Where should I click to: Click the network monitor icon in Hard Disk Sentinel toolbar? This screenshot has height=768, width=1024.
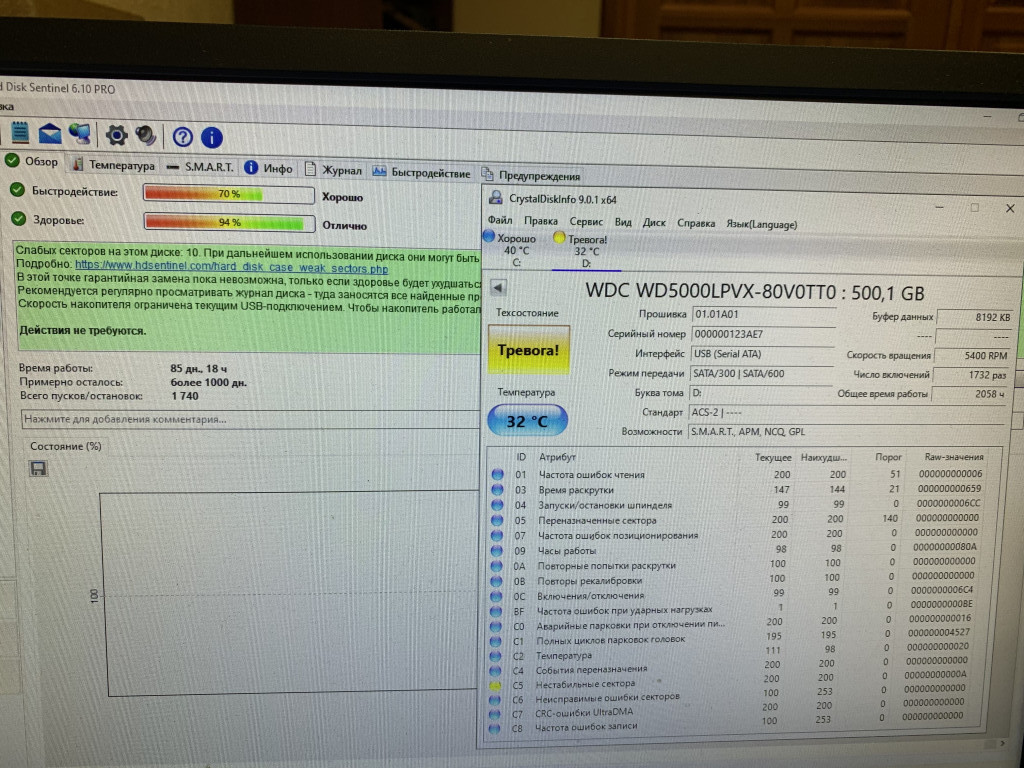[x=80, y=133]
